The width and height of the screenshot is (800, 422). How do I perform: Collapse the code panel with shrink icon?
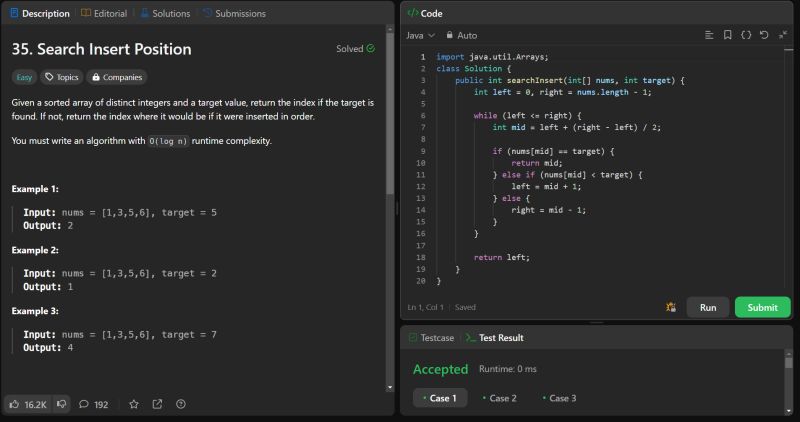pyautogui.click(x=782, y=35)
